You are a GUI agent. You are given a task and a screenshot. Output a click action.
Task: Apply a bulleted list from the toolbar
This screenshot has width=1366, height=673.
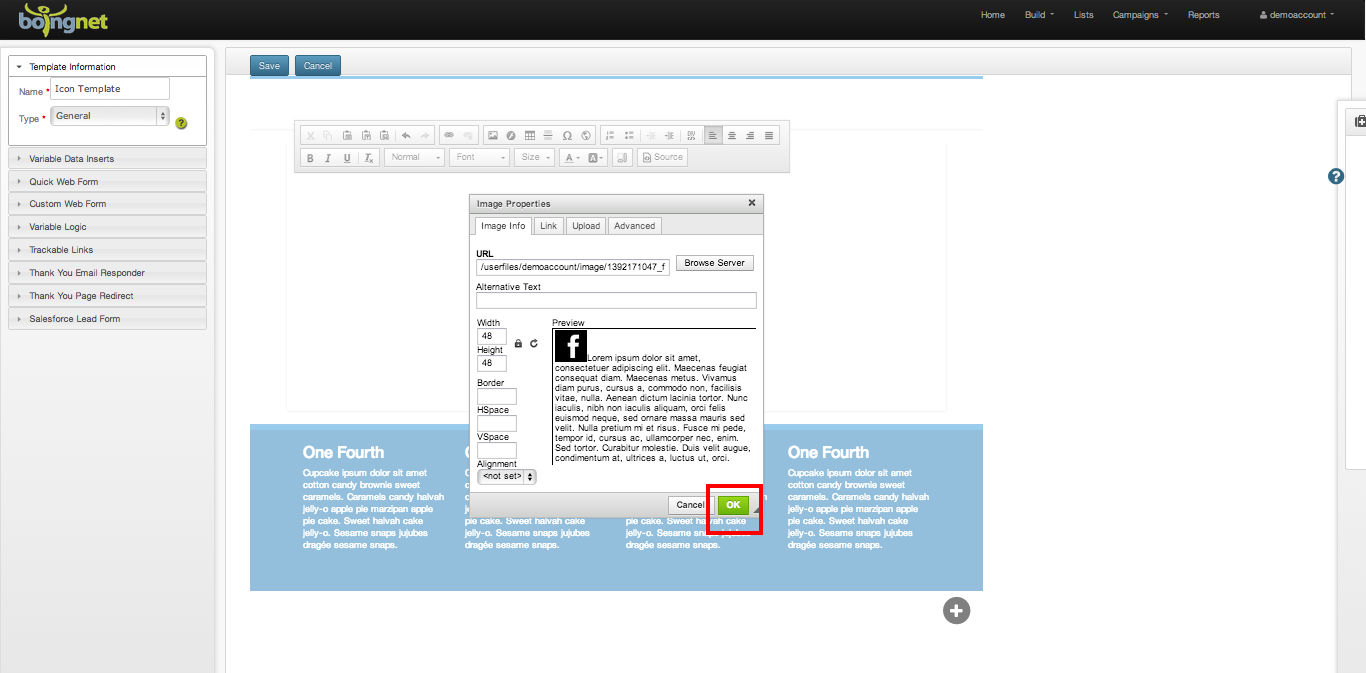pos(629,135)
